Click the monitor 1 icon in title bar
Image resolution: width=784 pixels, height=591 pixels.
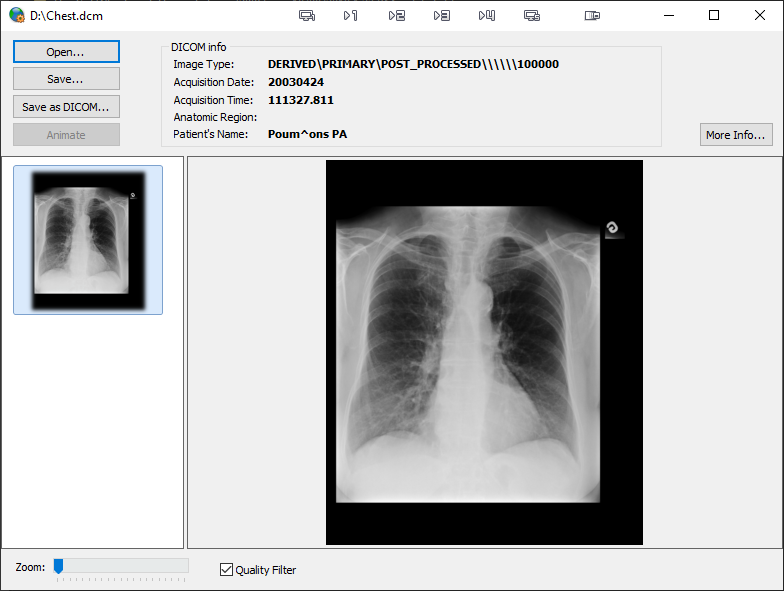coord(307,16)
